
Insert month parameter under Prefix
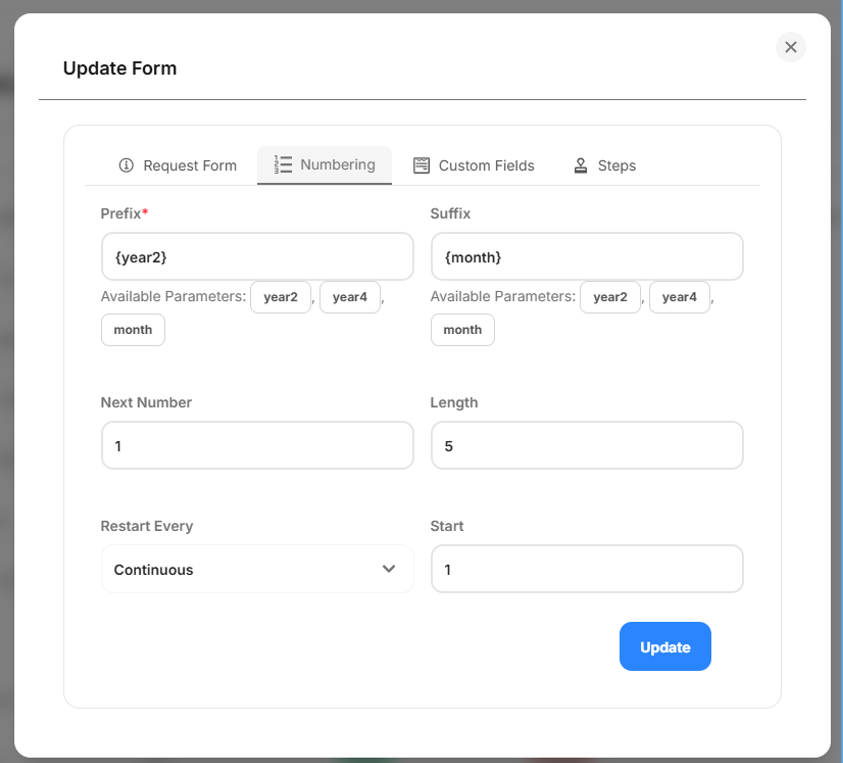point(133,330)
